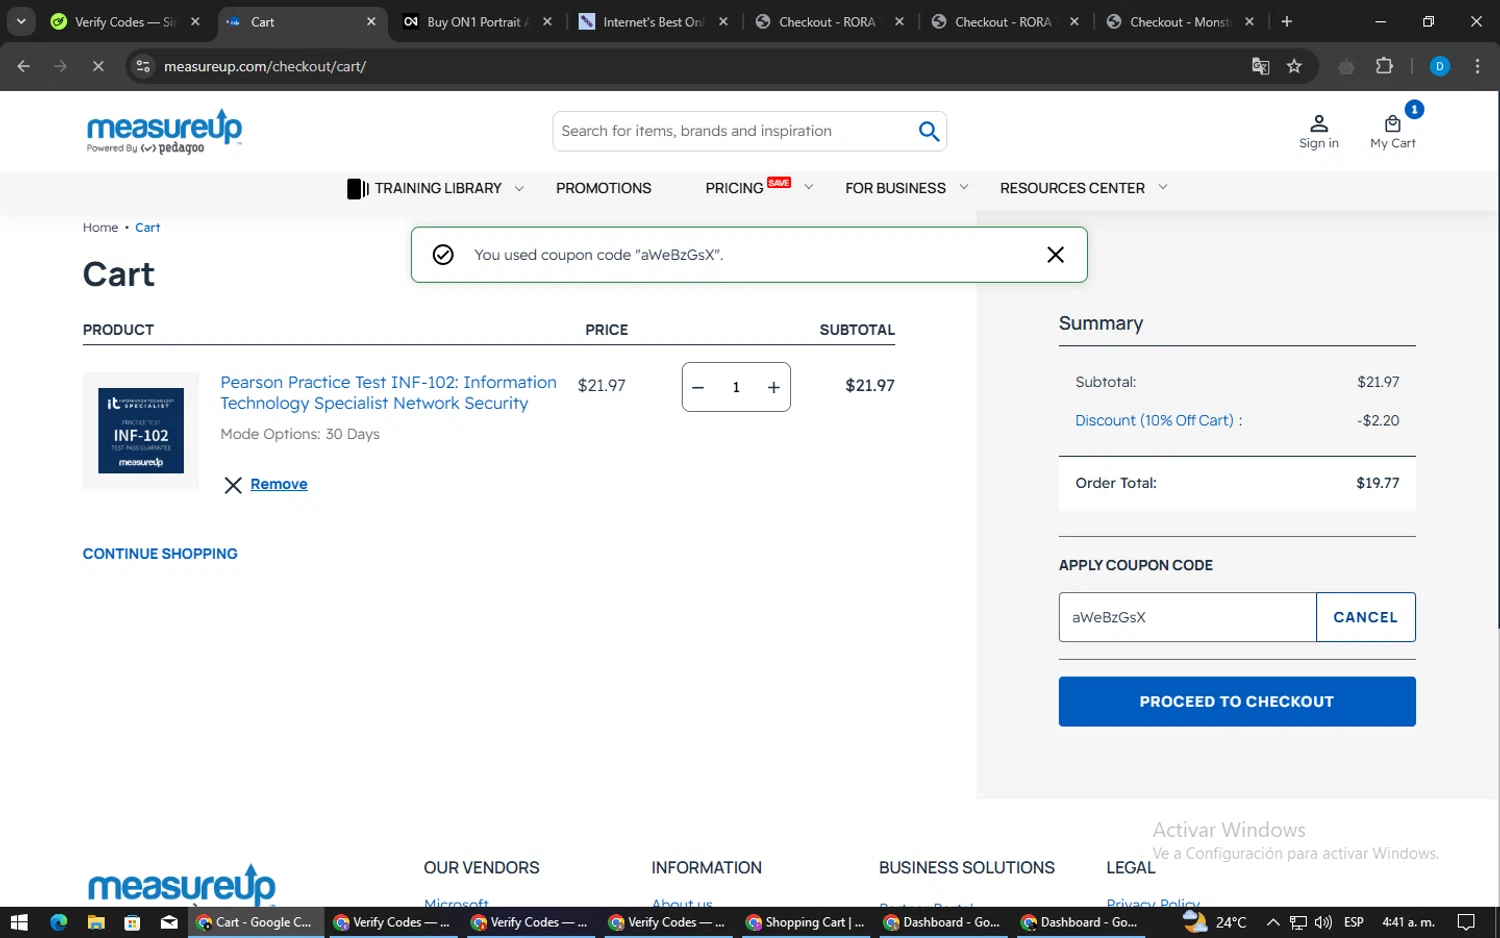The image size is (1500, 938).
Task: Open the Promotions menu item
Action: pos(603,188)
